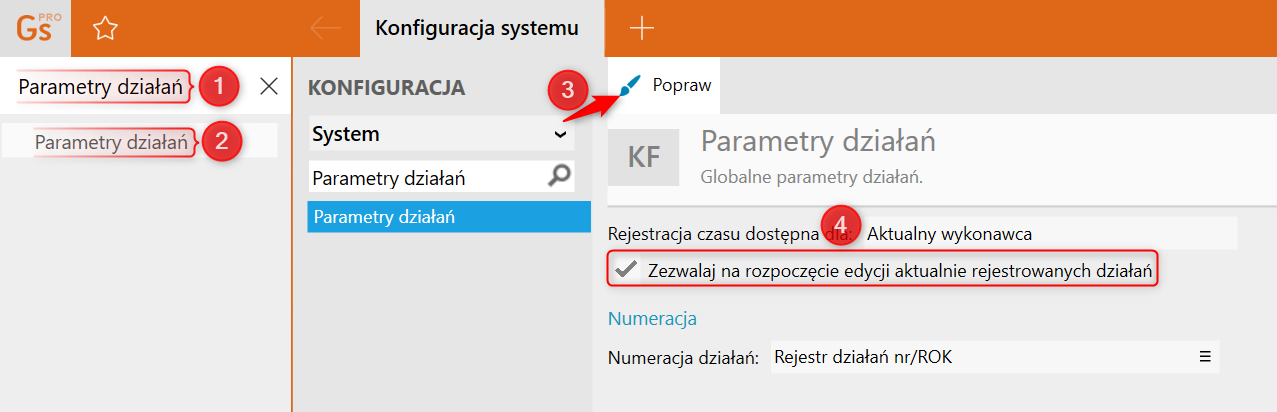Click the KF avatar tile
The width and height of the screenshot is (1277, 412).
(x=643, y=158)
